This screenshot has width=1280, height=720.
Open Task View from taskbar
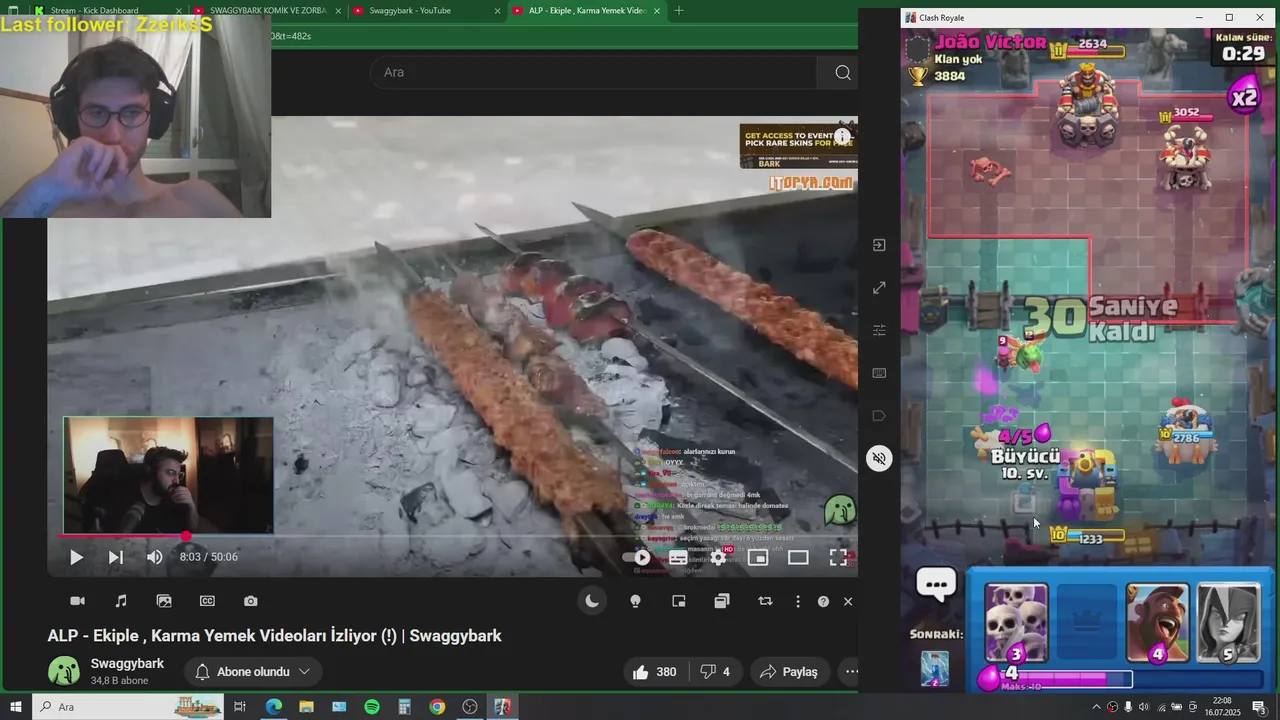240,707
